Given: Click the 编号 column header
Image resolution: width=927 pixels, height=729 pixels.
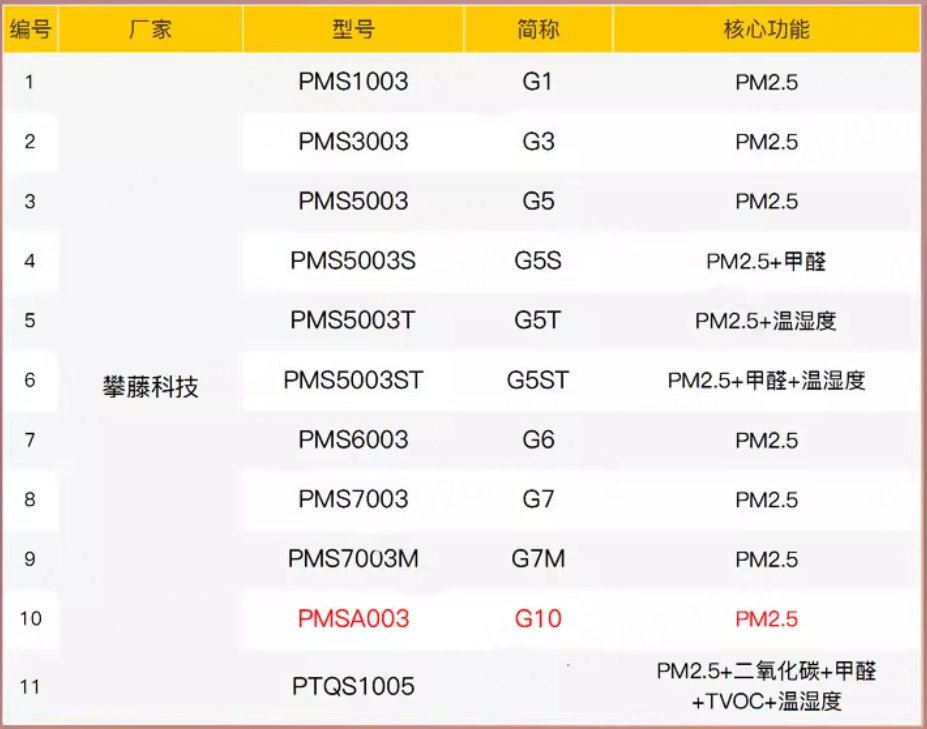Looking at the screenshot, I should (x=30, y=29).
